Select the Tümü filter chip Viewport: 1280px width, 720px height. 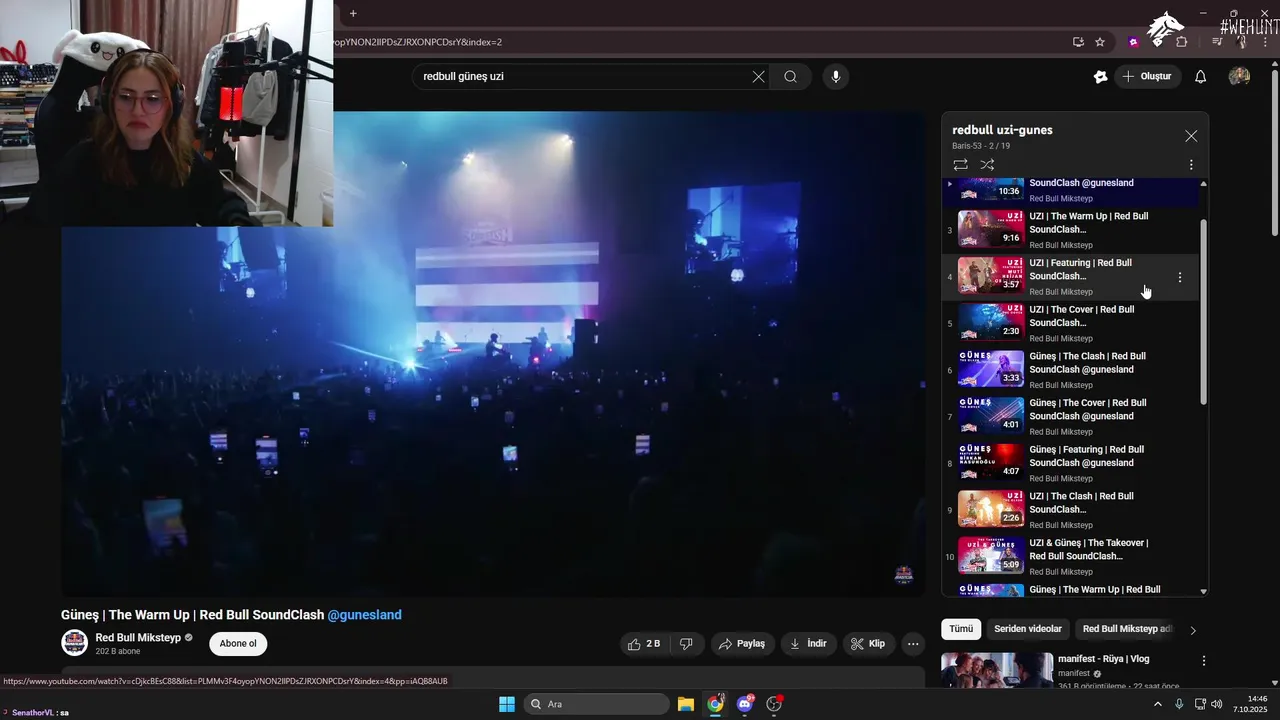tap(961, 629)
